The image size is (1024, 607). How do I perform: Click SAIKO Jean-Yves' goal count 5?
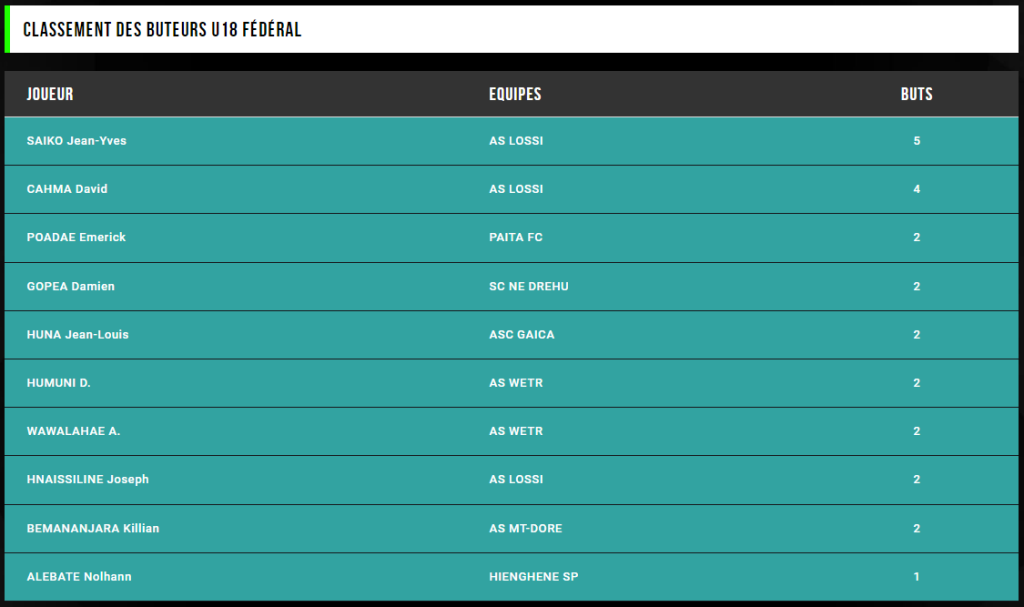pyautogui.click(x=917, y=140)
